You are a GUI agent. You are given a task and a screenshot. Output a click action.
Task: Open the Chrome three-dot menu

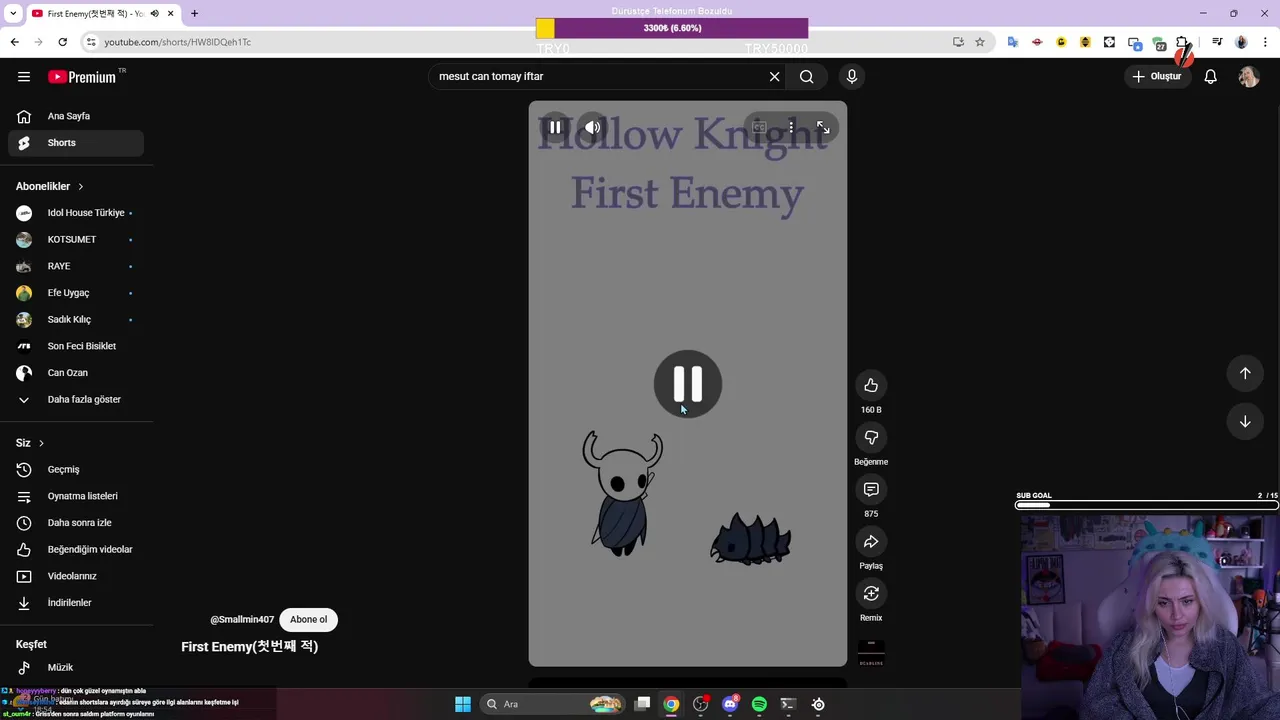[1266, 42]
